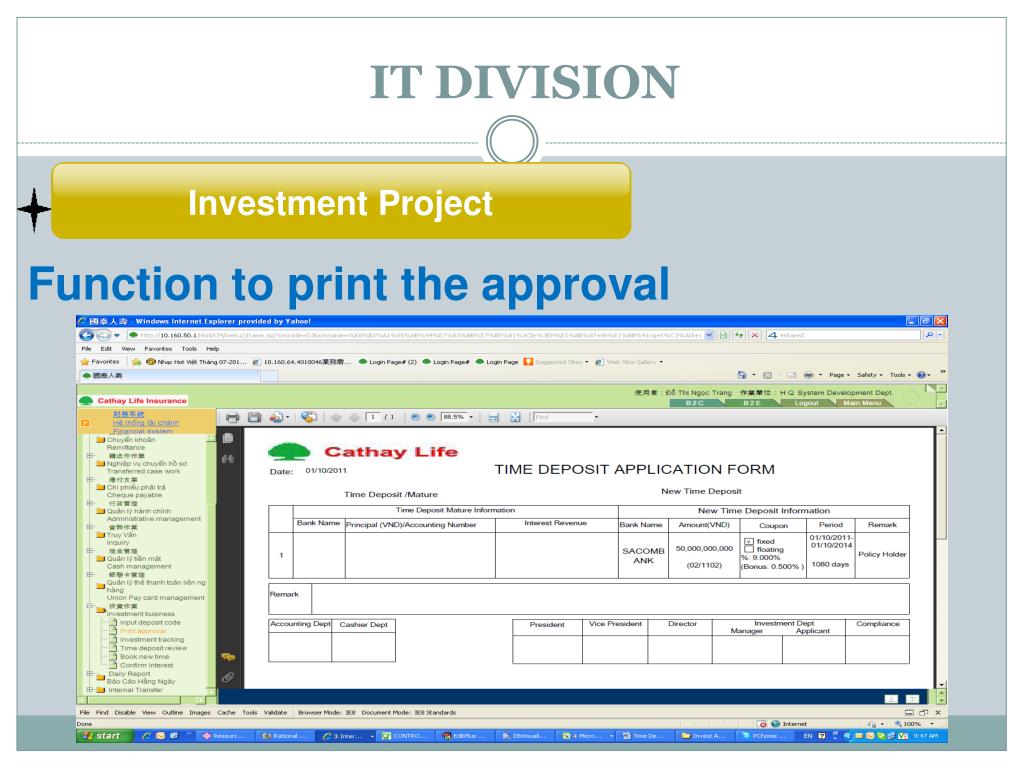Open the PDF pages thumbnail panel
Screen dimensions: 1024x768
[x=228, y=438]
